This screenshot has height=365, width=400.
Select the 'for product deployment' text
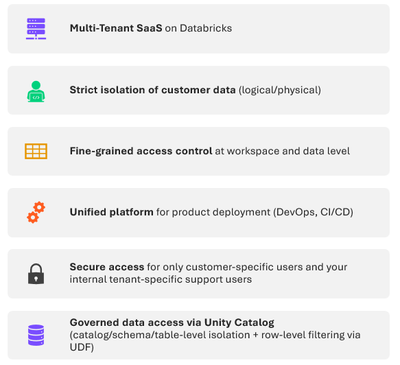click(213, 212)
